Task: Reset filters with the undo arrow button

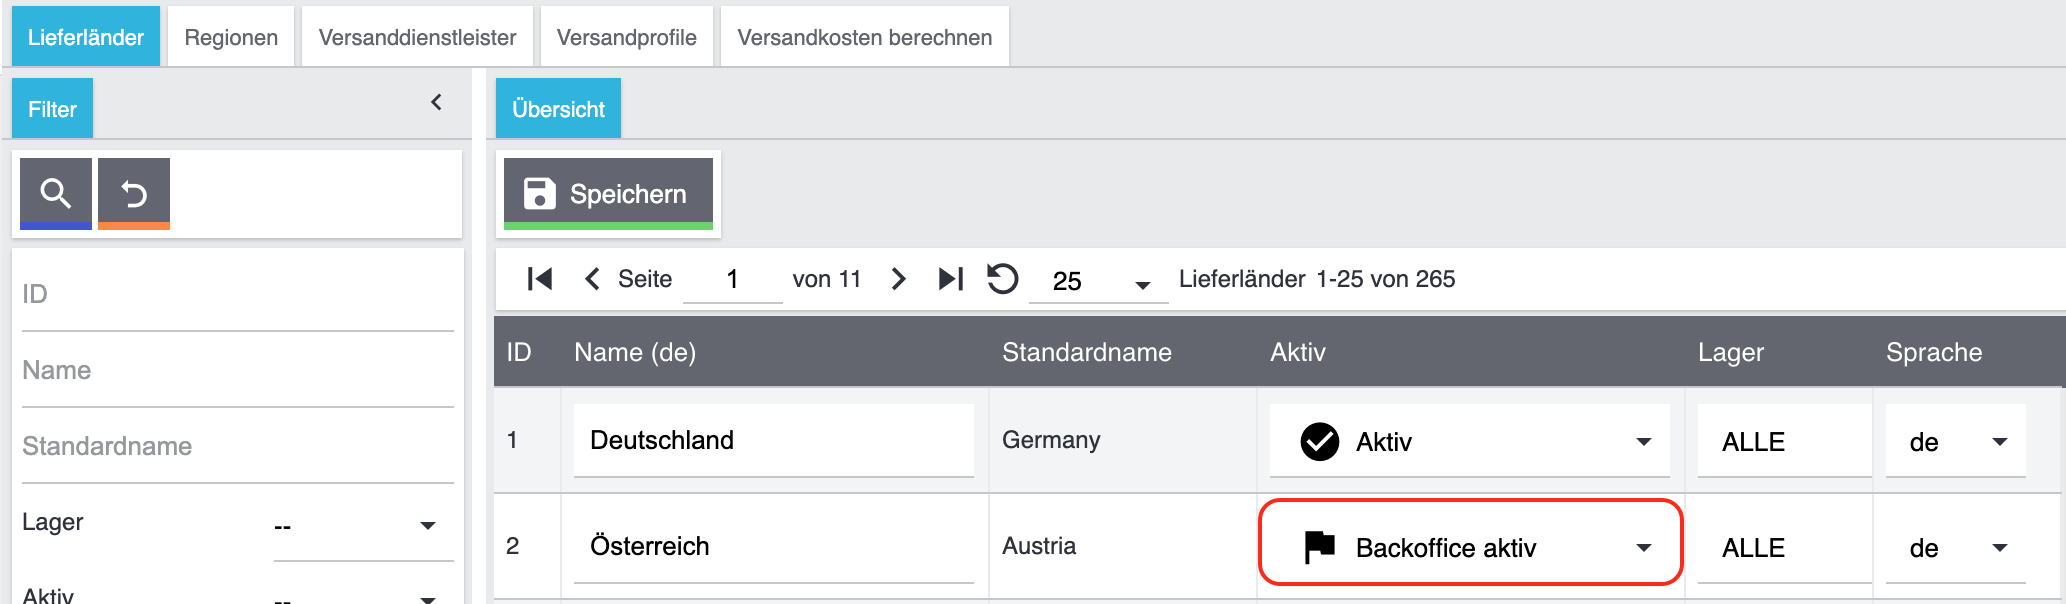Action: point(134,193)
